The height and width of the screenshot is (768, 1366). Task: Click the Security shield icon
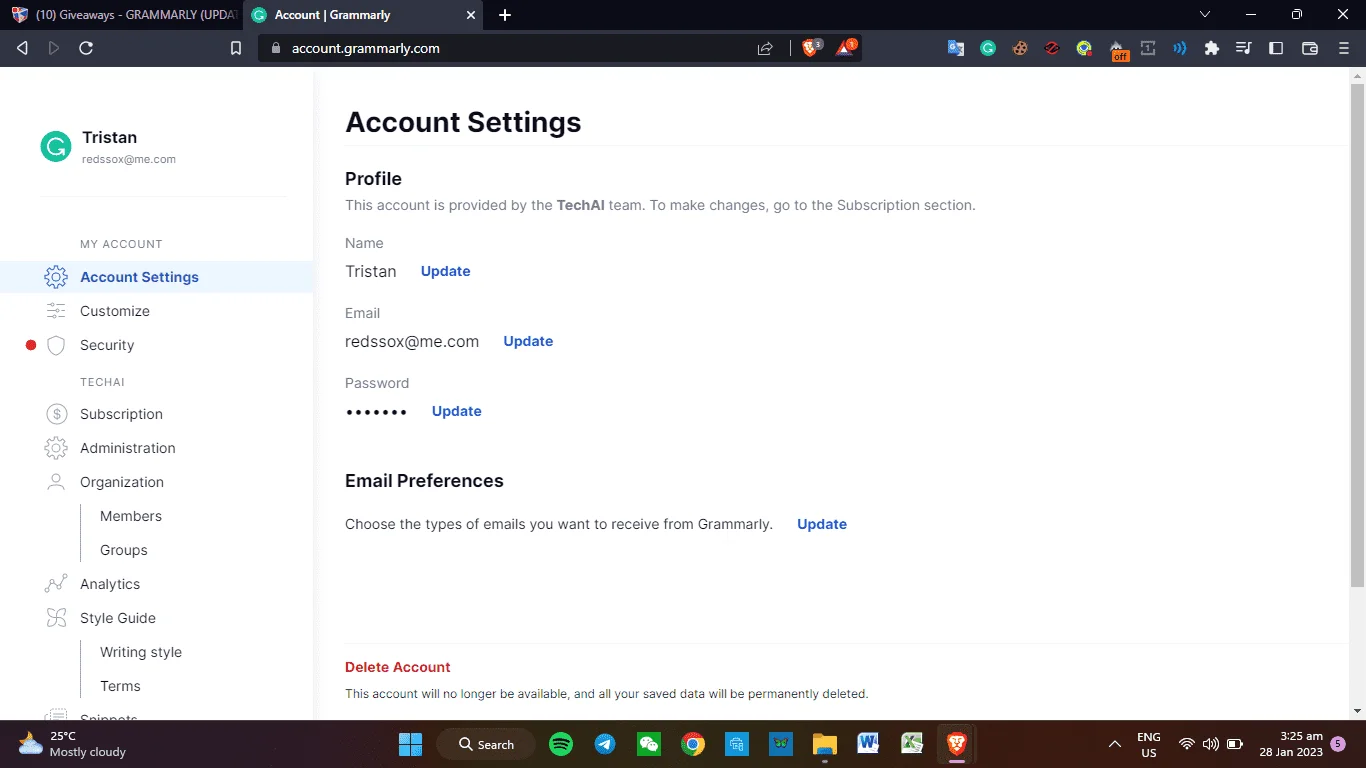pos(56,345)
